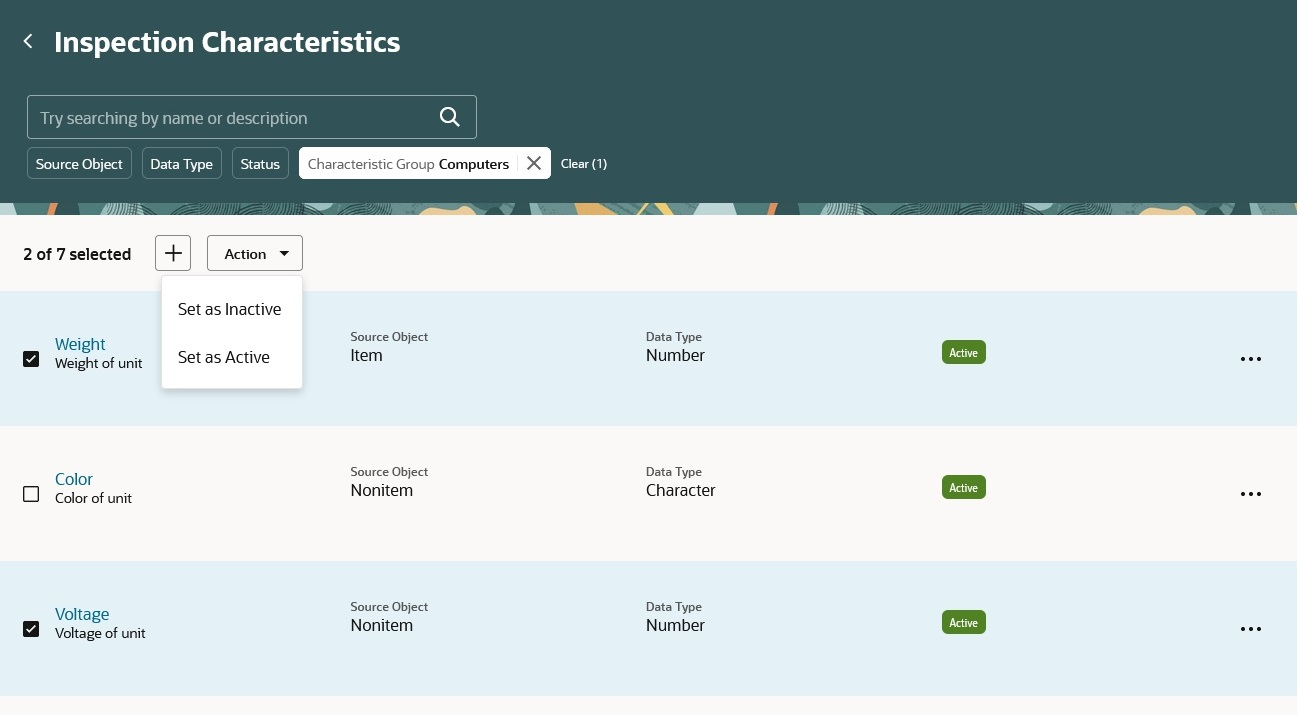1299x715 pixels.
Task: Select Set as Inactive
Action: click(230, 310)
